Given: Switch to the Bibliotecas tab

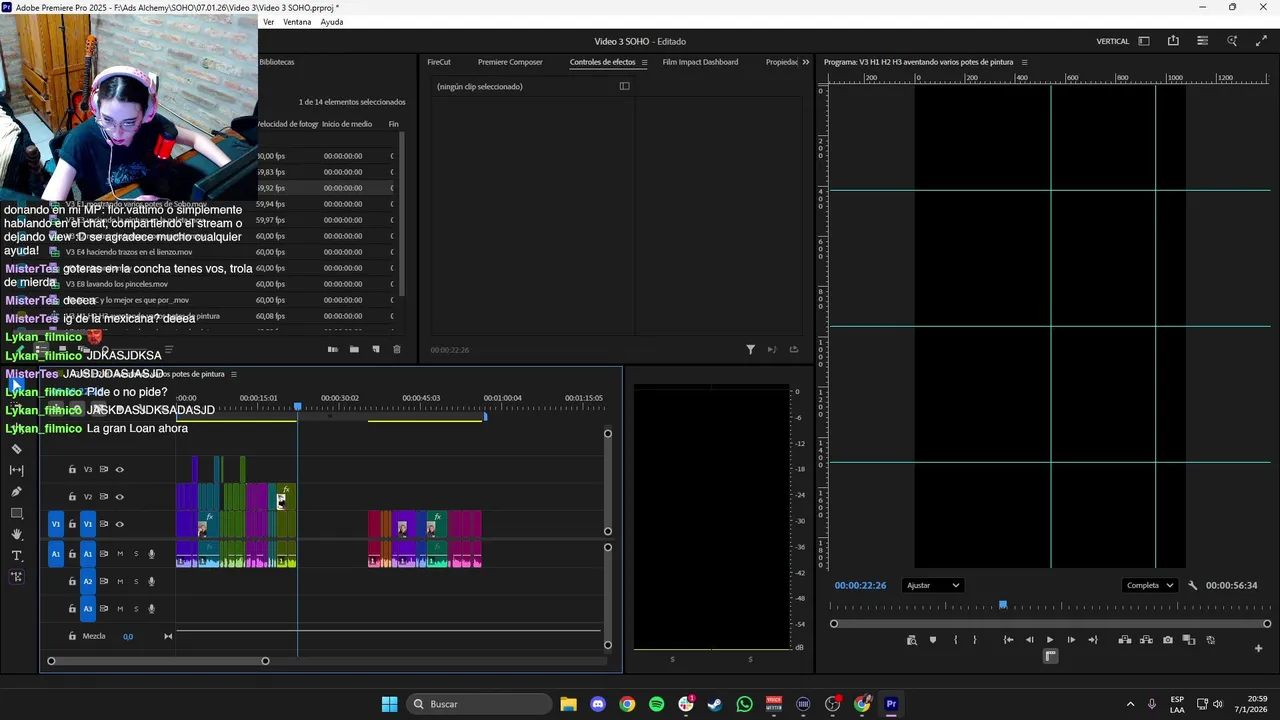Looking at the screenshot, I should click(x=277, y=62).
